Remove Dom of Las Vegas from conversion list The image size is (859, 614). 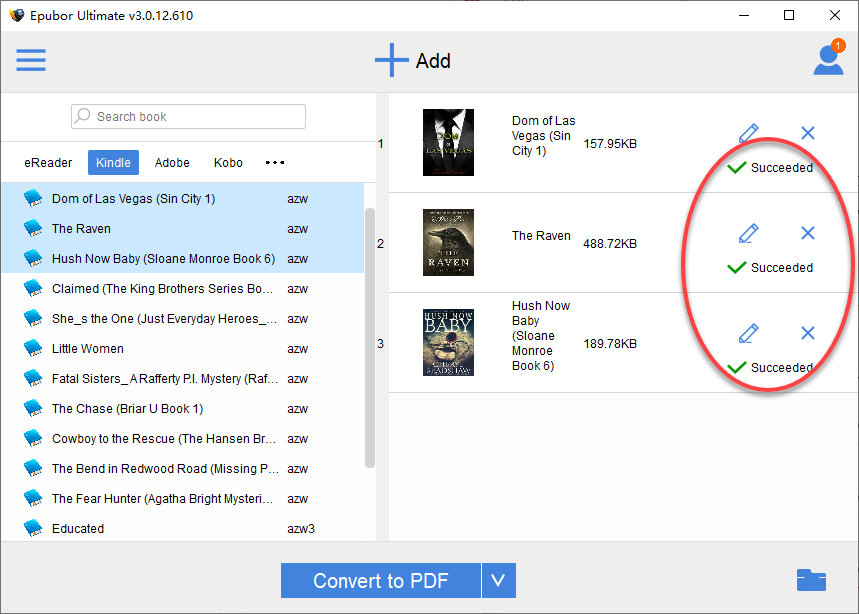coord(808,133)
